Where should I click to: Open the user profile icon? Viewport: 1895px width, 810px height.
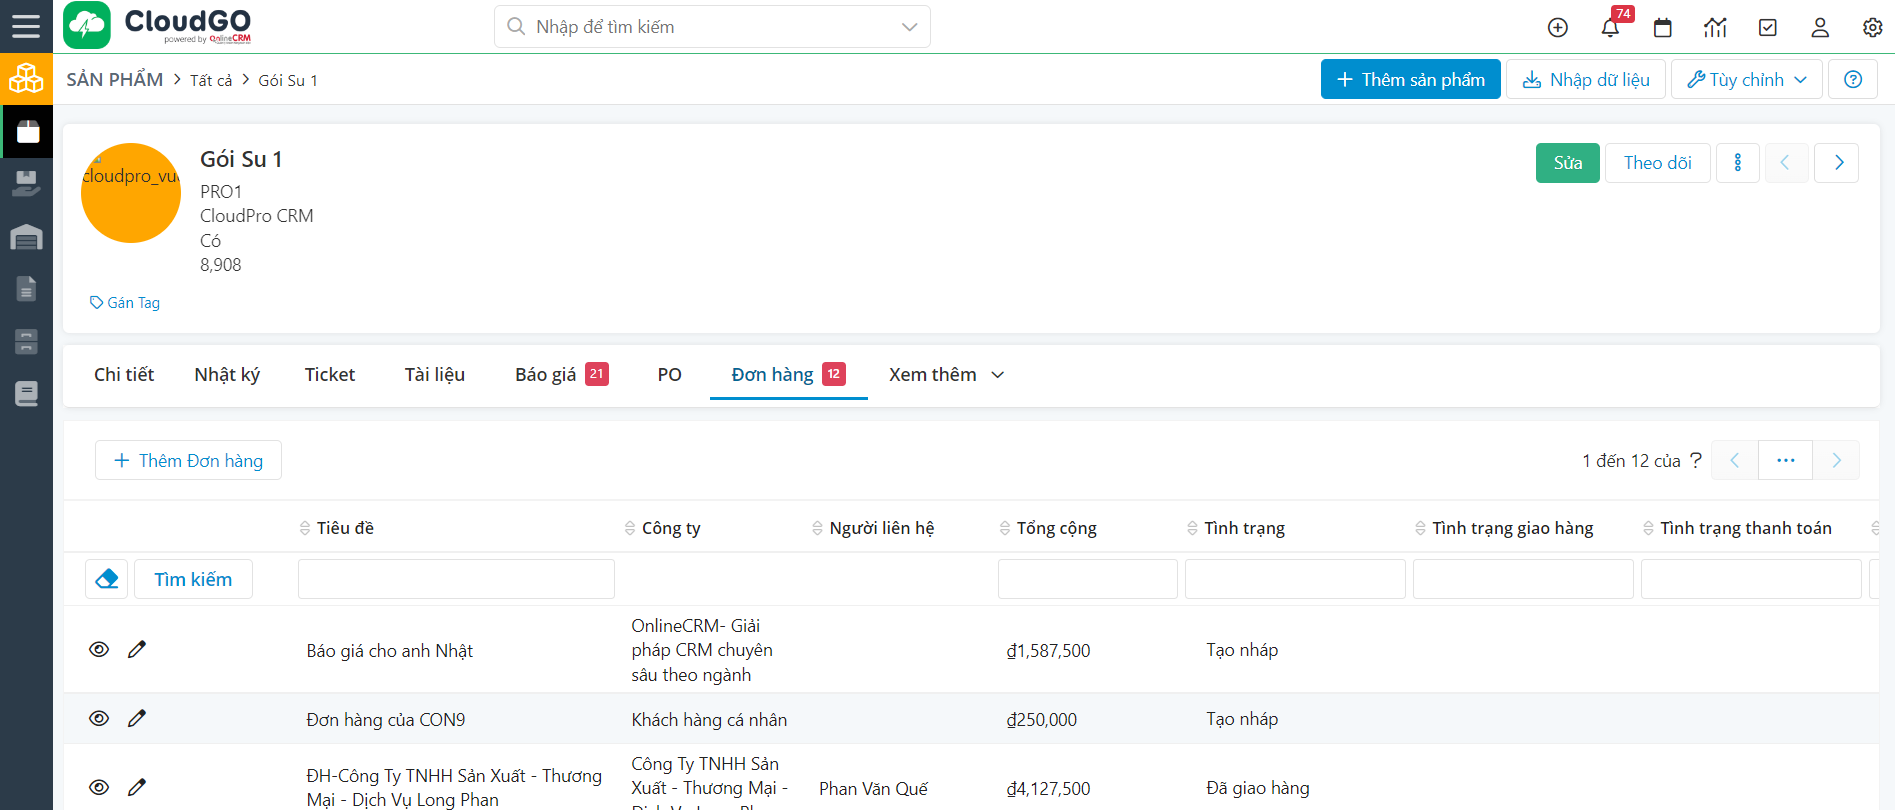click(1820, 28)
